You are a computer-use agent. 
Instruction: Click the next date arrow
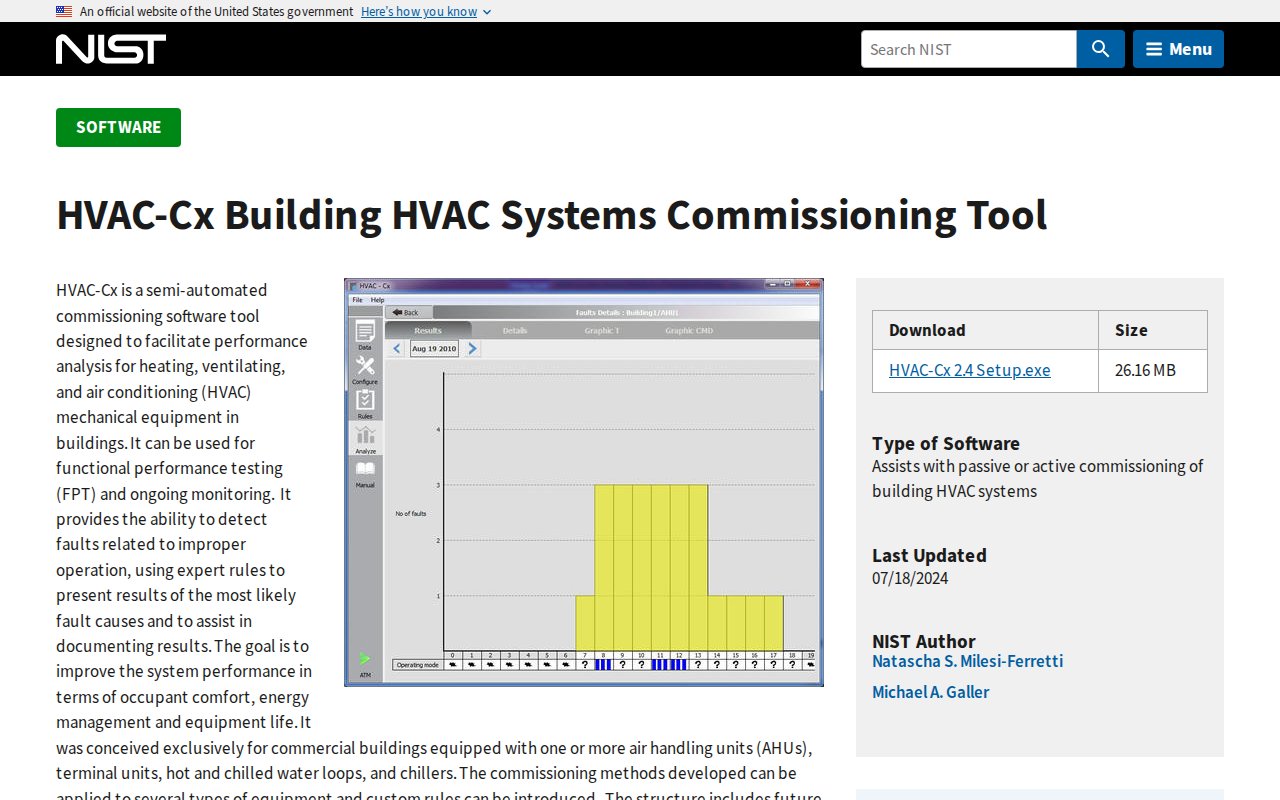473,349
